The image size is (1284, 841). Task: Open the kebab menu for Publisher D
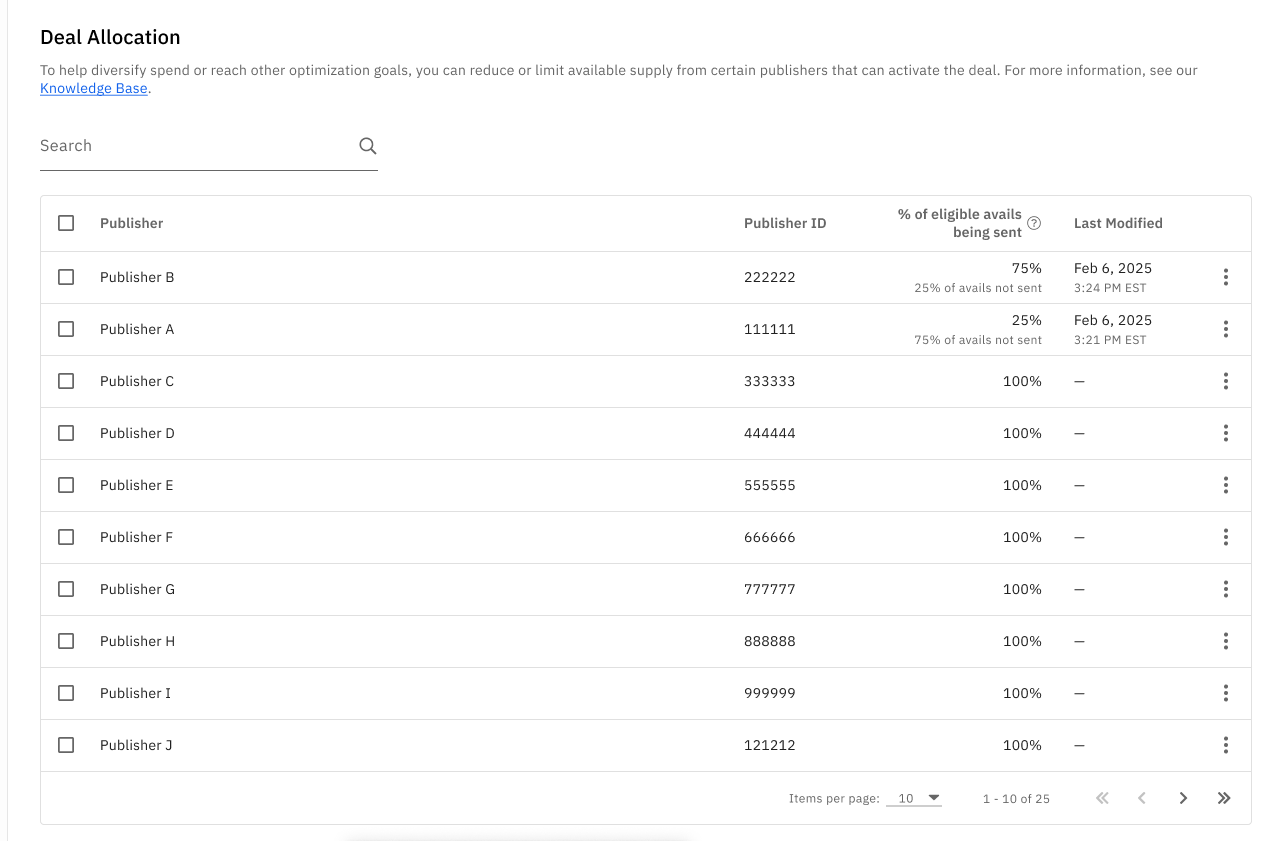pyautogui.click(x=1225, y=433)
